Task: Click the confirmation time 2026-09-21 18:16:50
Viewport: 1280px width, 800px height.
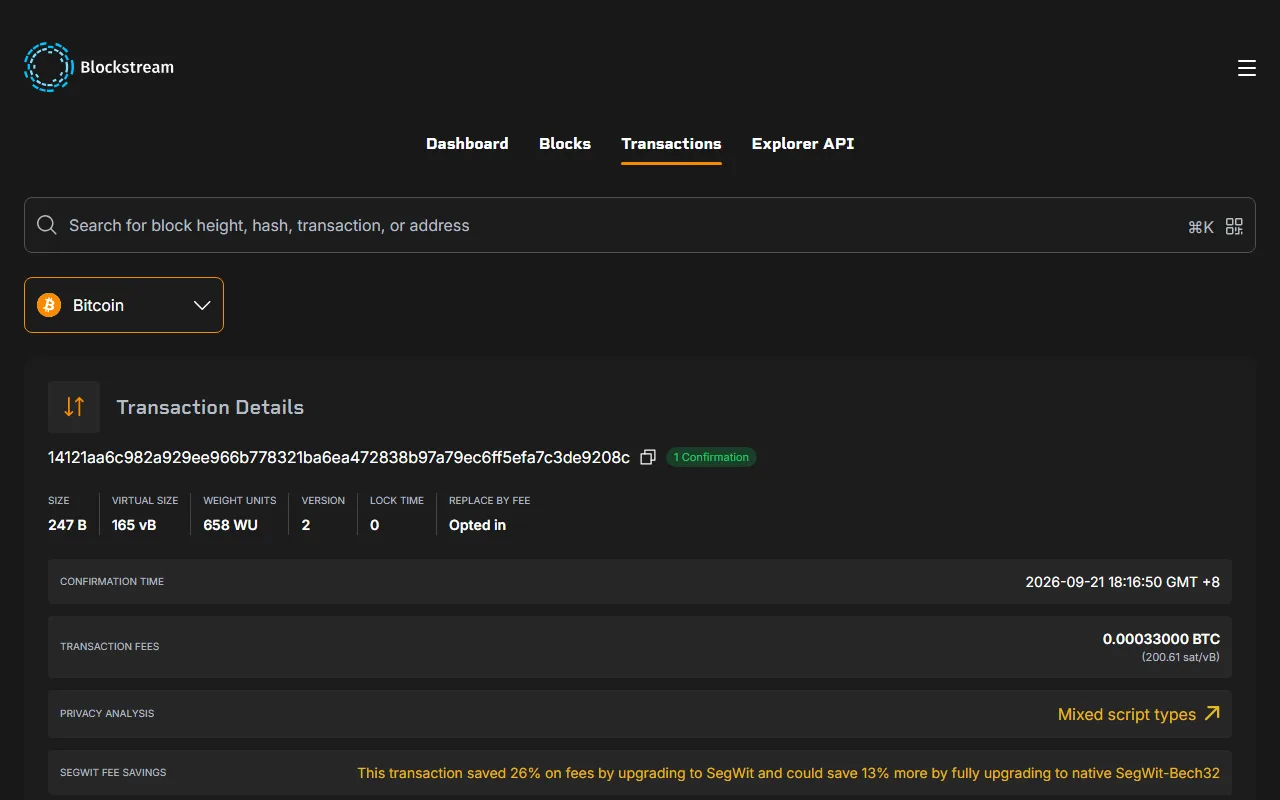Action: (x=1123, y=581)
